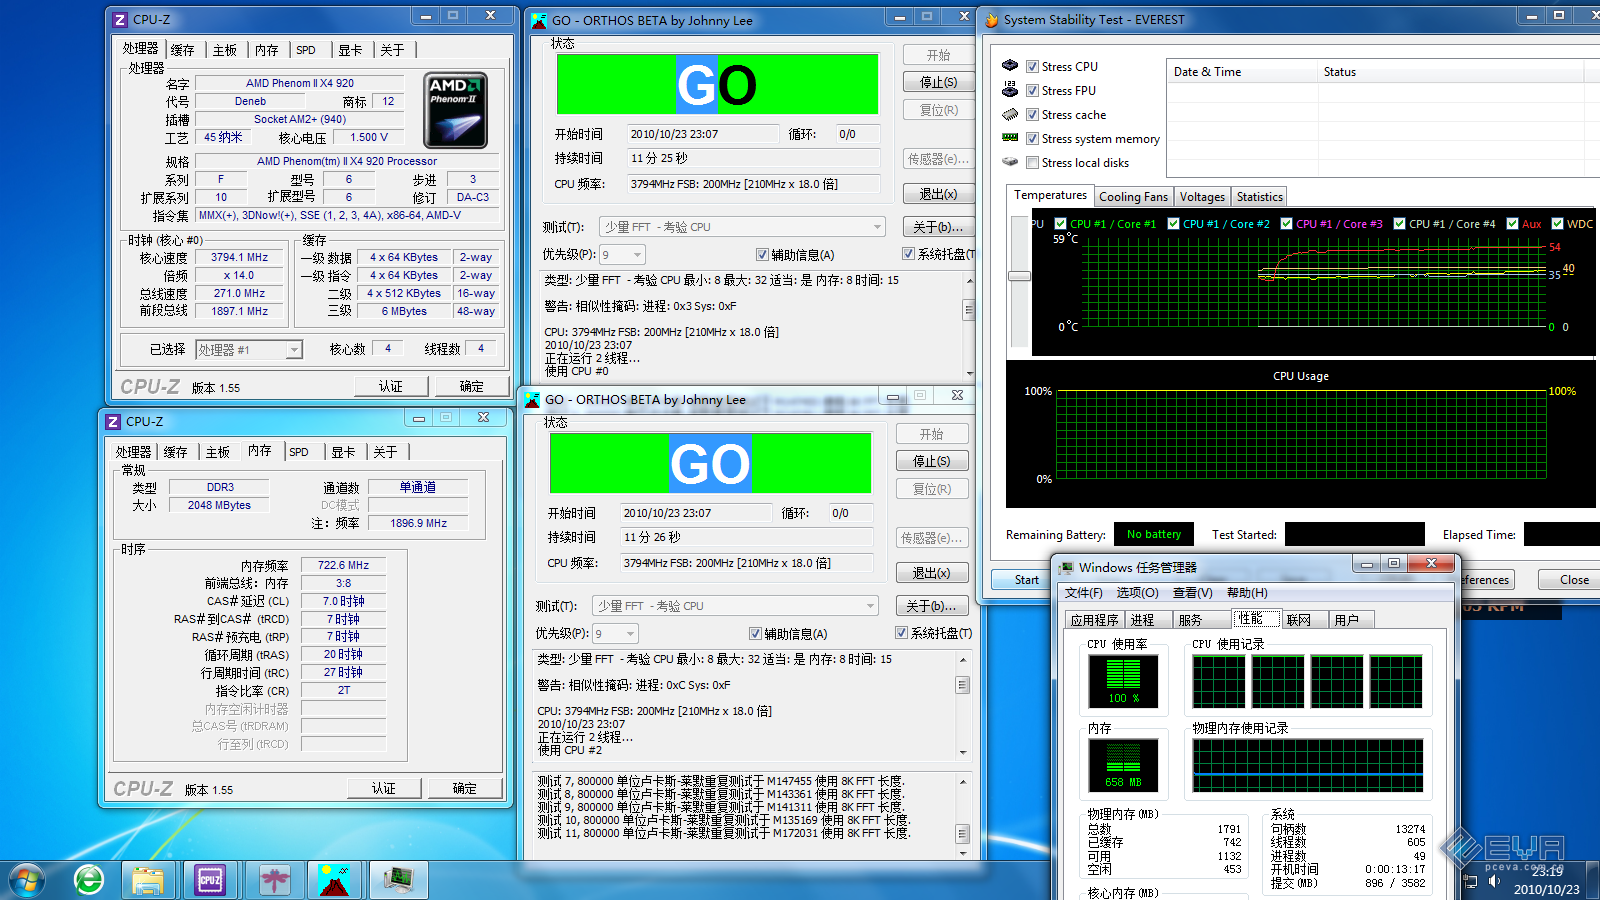Click the green GO status banner in upper ORTHOS
This screenshot has width=1600, height=900.
coord(717,84)
